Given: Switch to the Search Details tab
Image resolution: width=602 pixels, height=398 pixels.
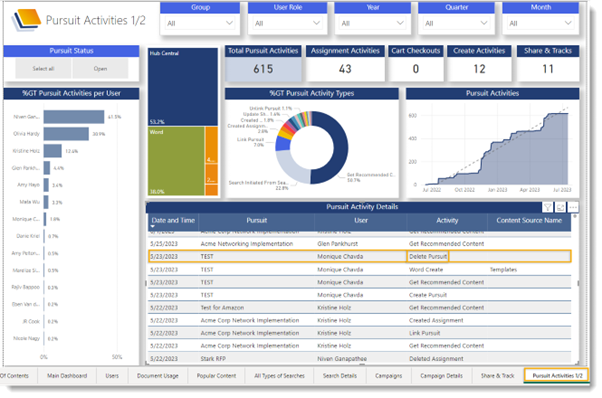Looking at the screenshot, I should point(340,376).
